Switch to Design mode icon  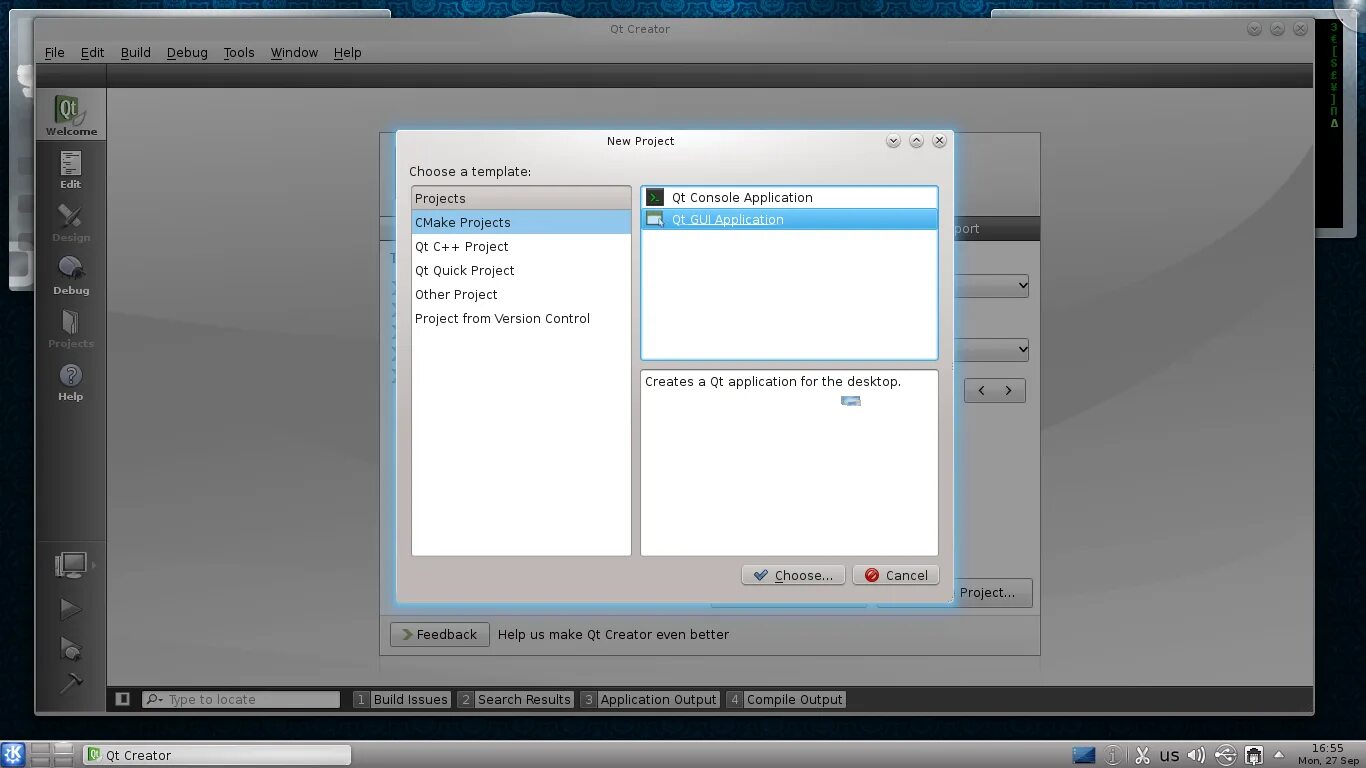tap(70, 222)
